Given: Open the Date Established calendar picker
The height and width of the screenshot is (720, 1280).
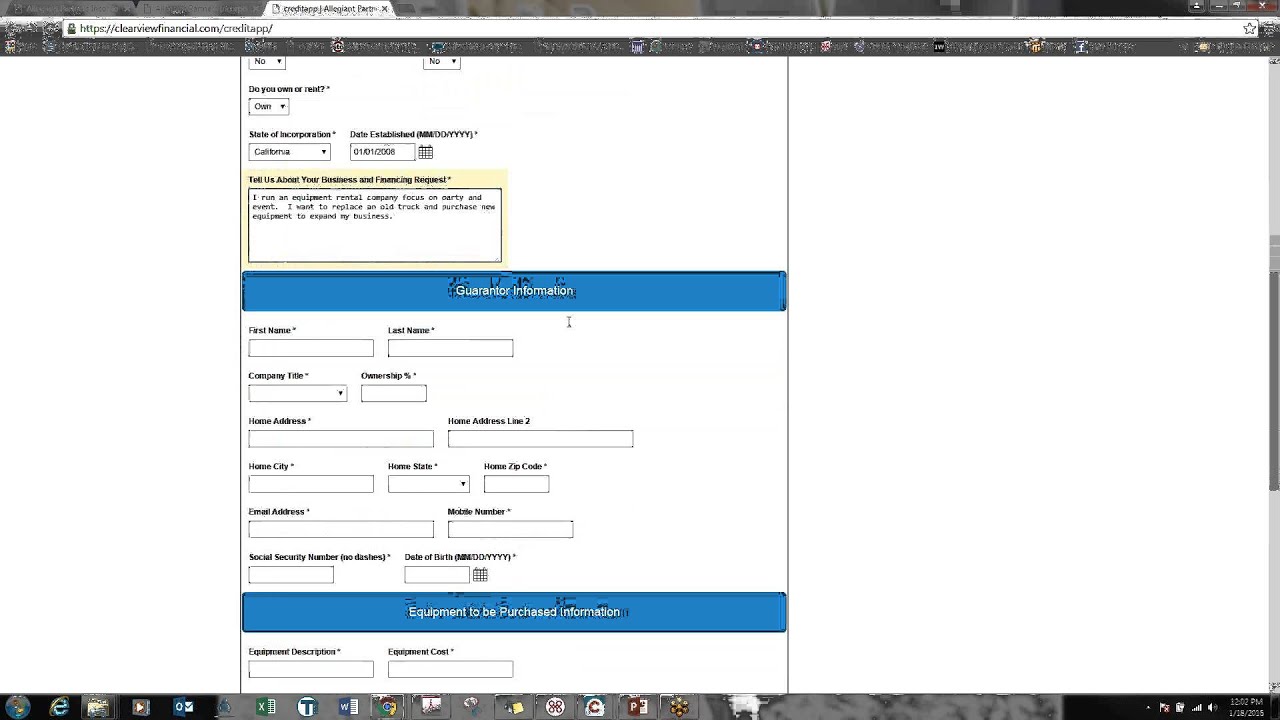Looking at the screenshot, I should pyautogui.click(x=426, y=152).
